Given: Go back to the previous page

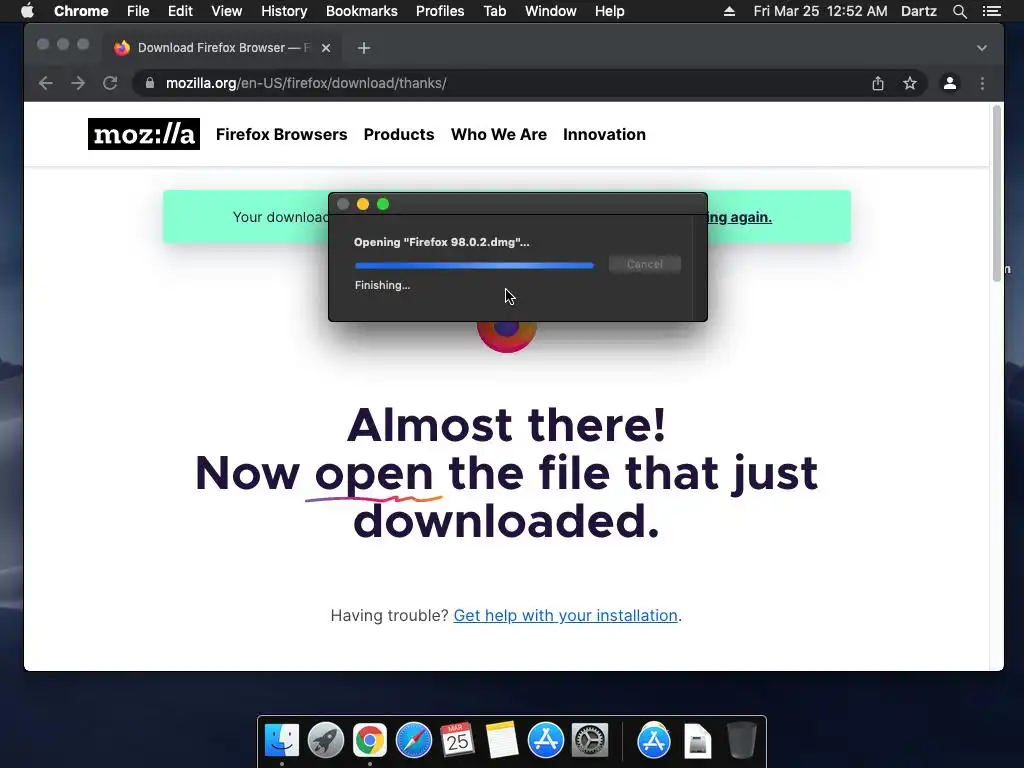Looking at the screenshot, I should 46,83.
